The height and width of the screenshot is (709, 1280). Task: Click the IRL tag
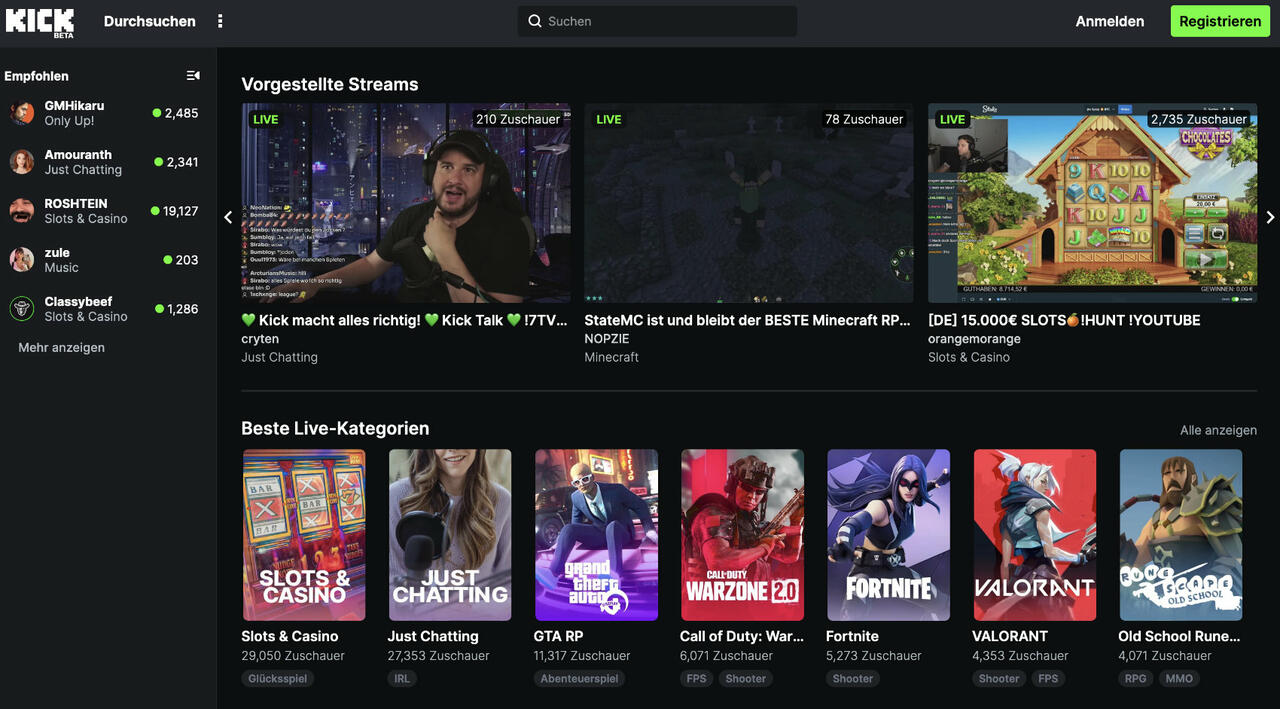click(x=402, y=678)
